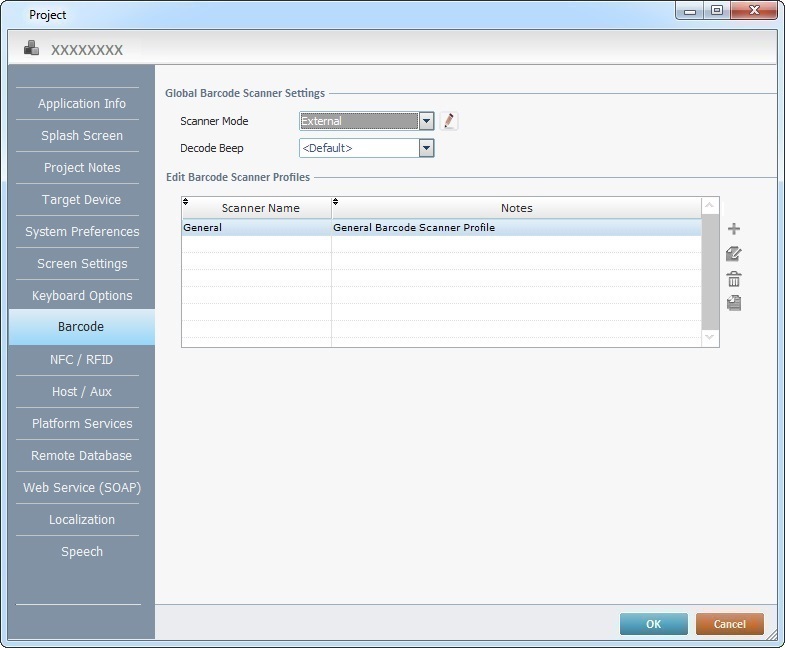Image resolution: width=785 pixels, height=648 pixels.
Task: Confirm with the OK button
Action: click(x=653, y=624)
